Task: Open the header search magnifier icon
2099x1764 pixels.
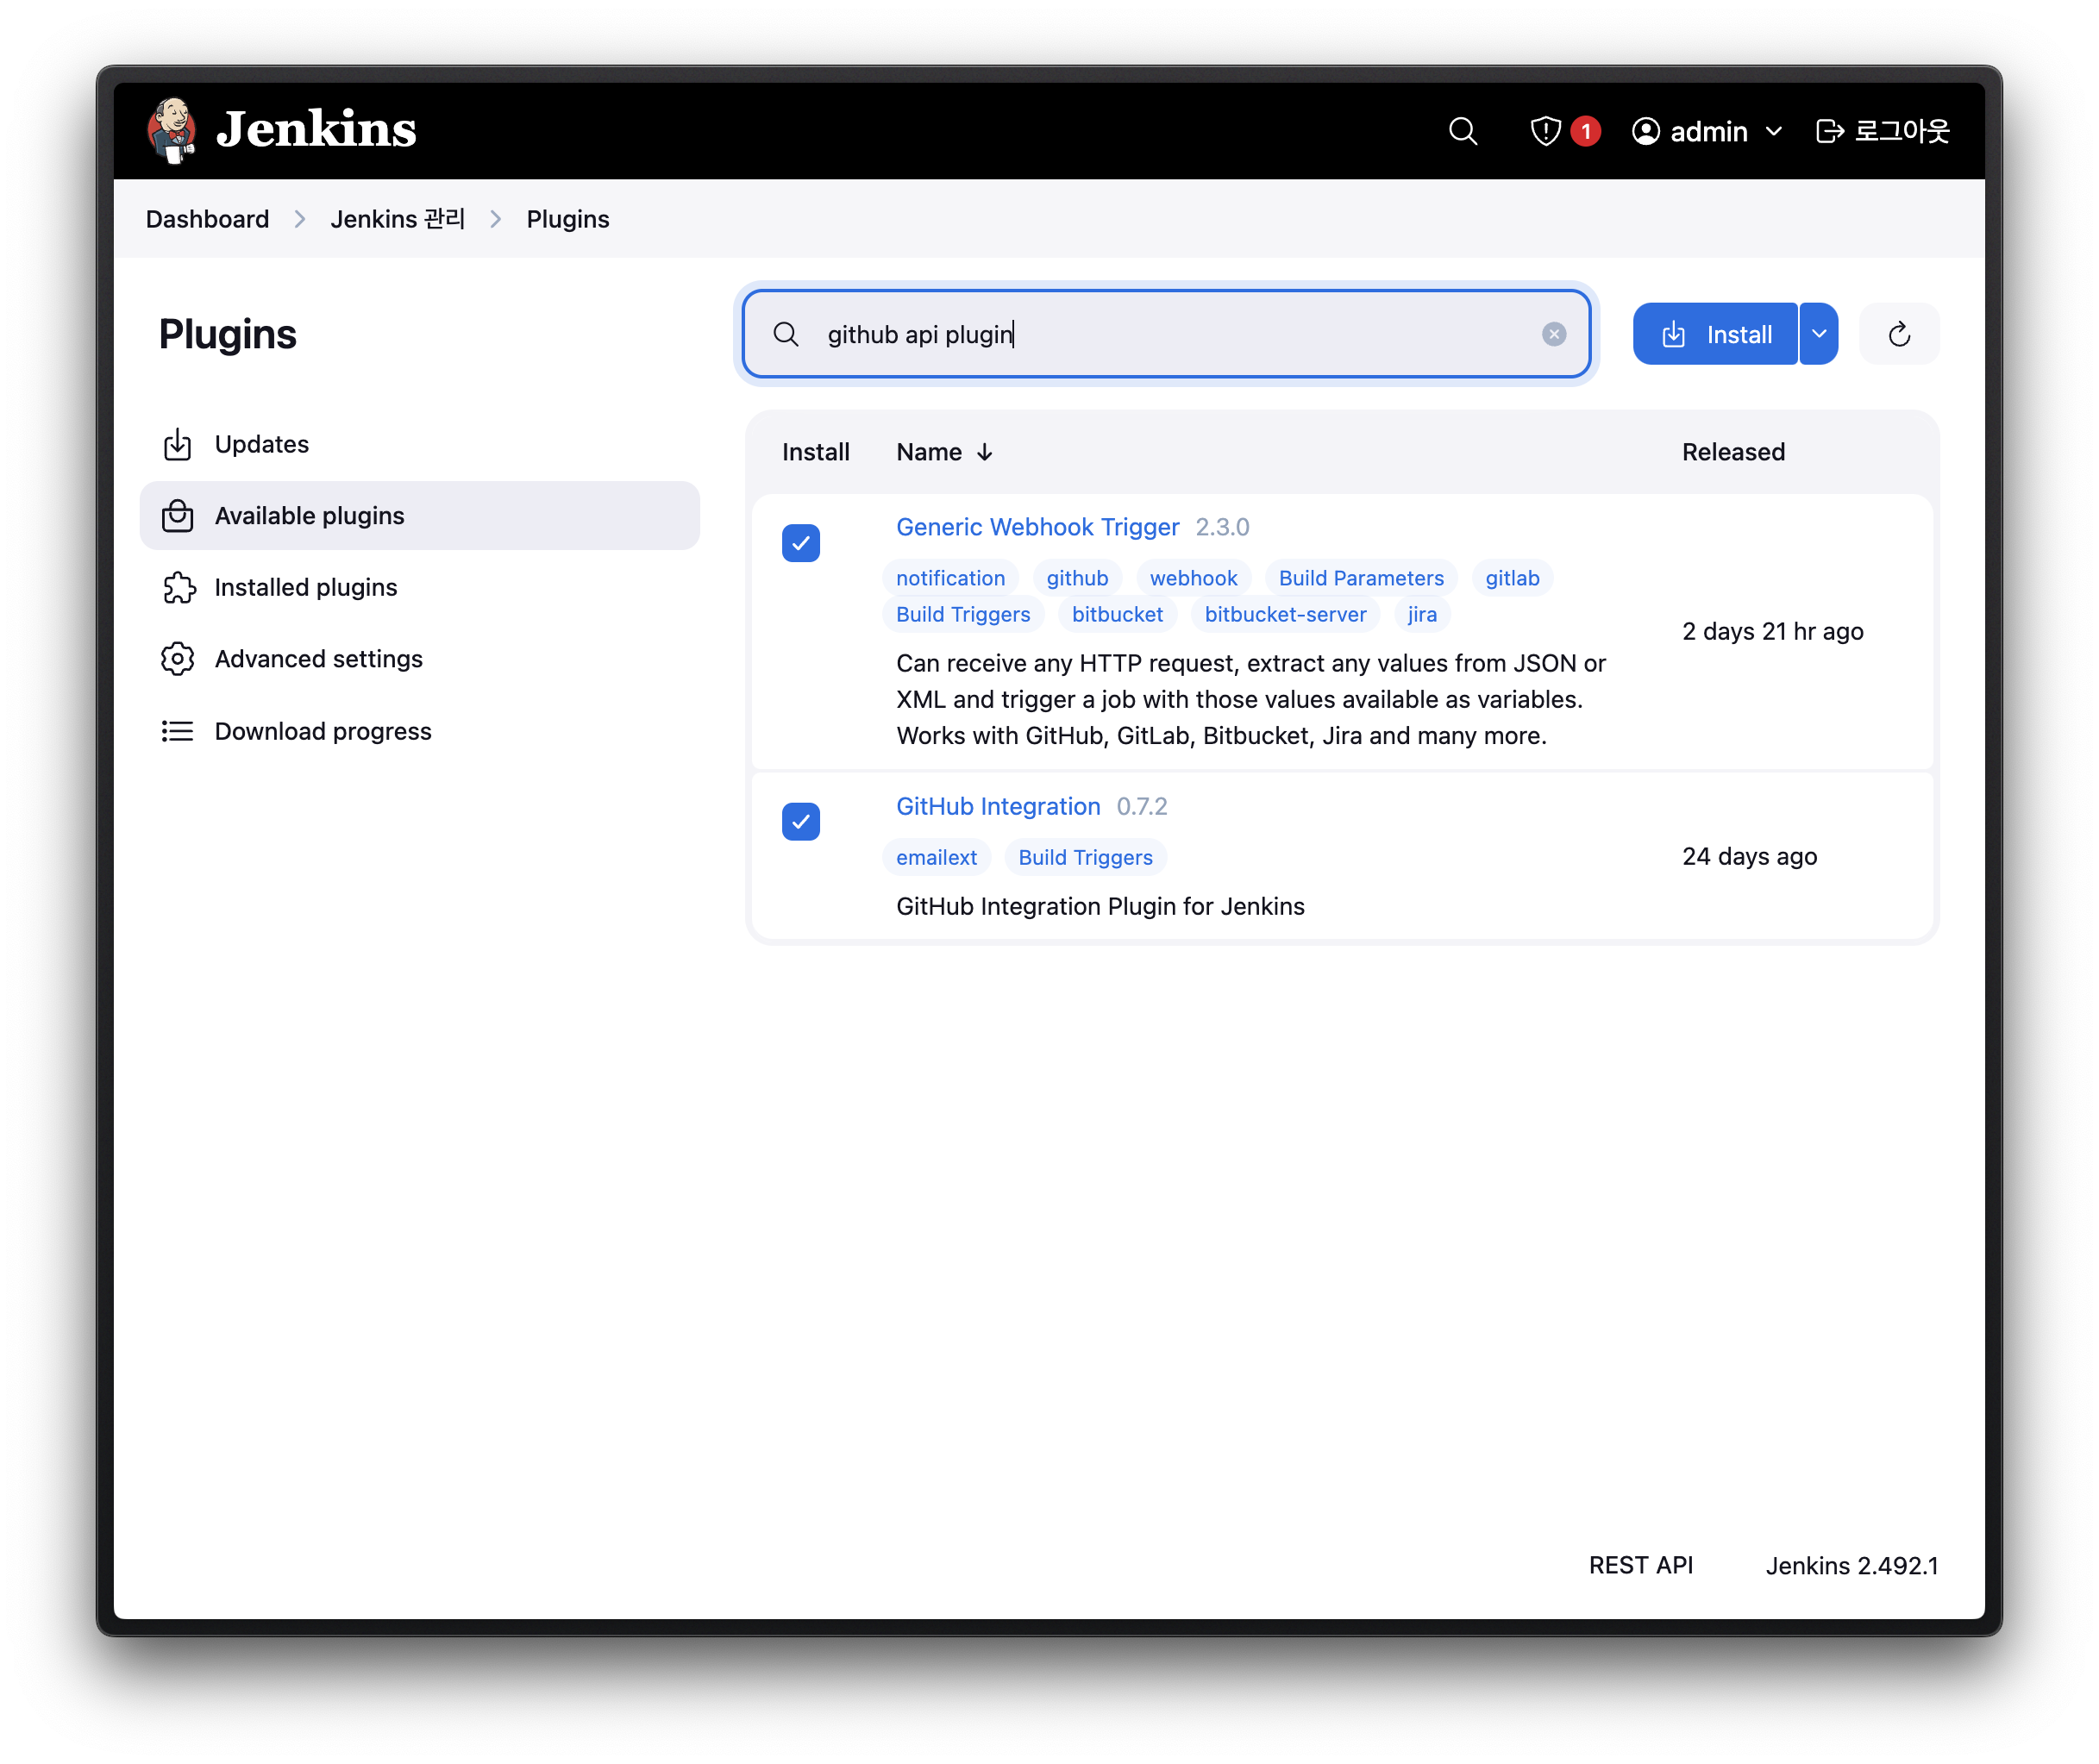Action: (1463, 131)
